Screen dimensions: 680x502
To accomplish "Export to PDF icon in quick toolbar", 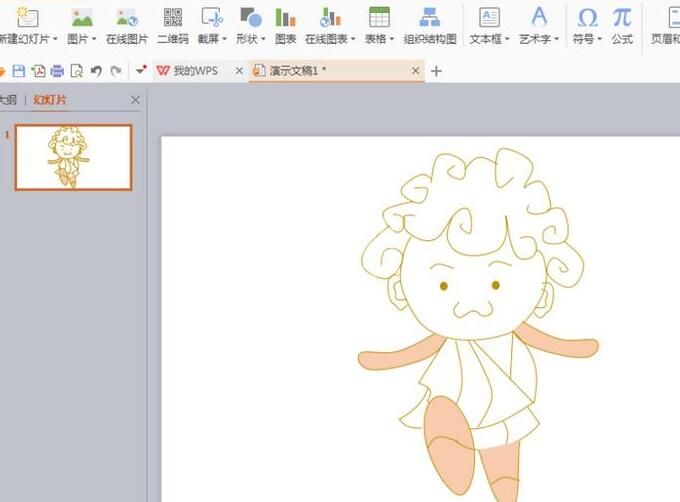I will 38,71.
